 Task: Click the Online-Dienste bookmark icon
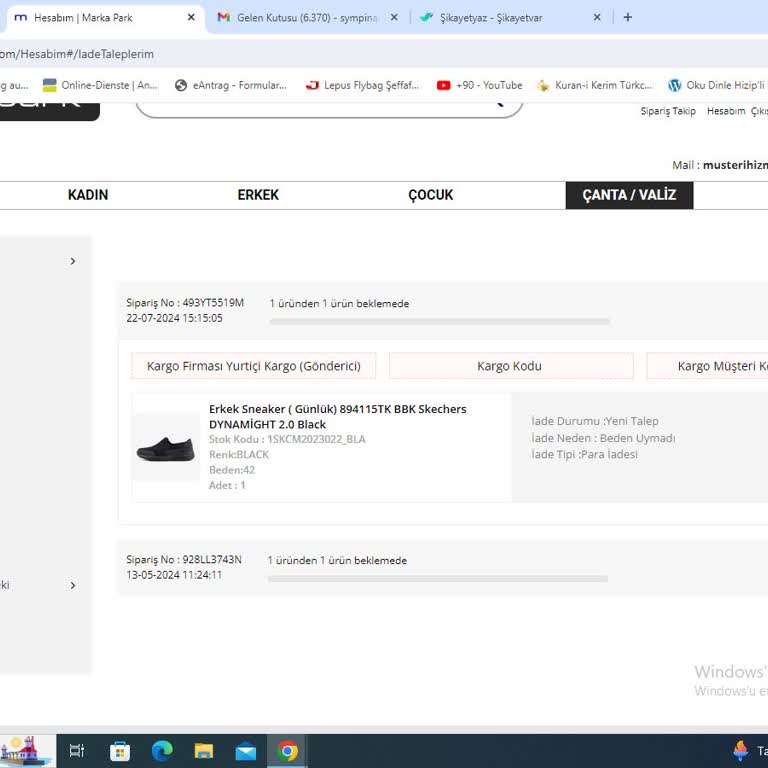(49, 85)
